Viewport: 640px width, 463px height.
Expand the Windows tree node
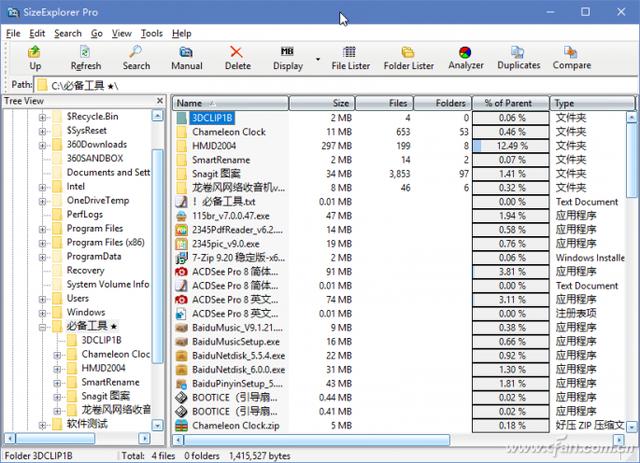tap(42, 313)
